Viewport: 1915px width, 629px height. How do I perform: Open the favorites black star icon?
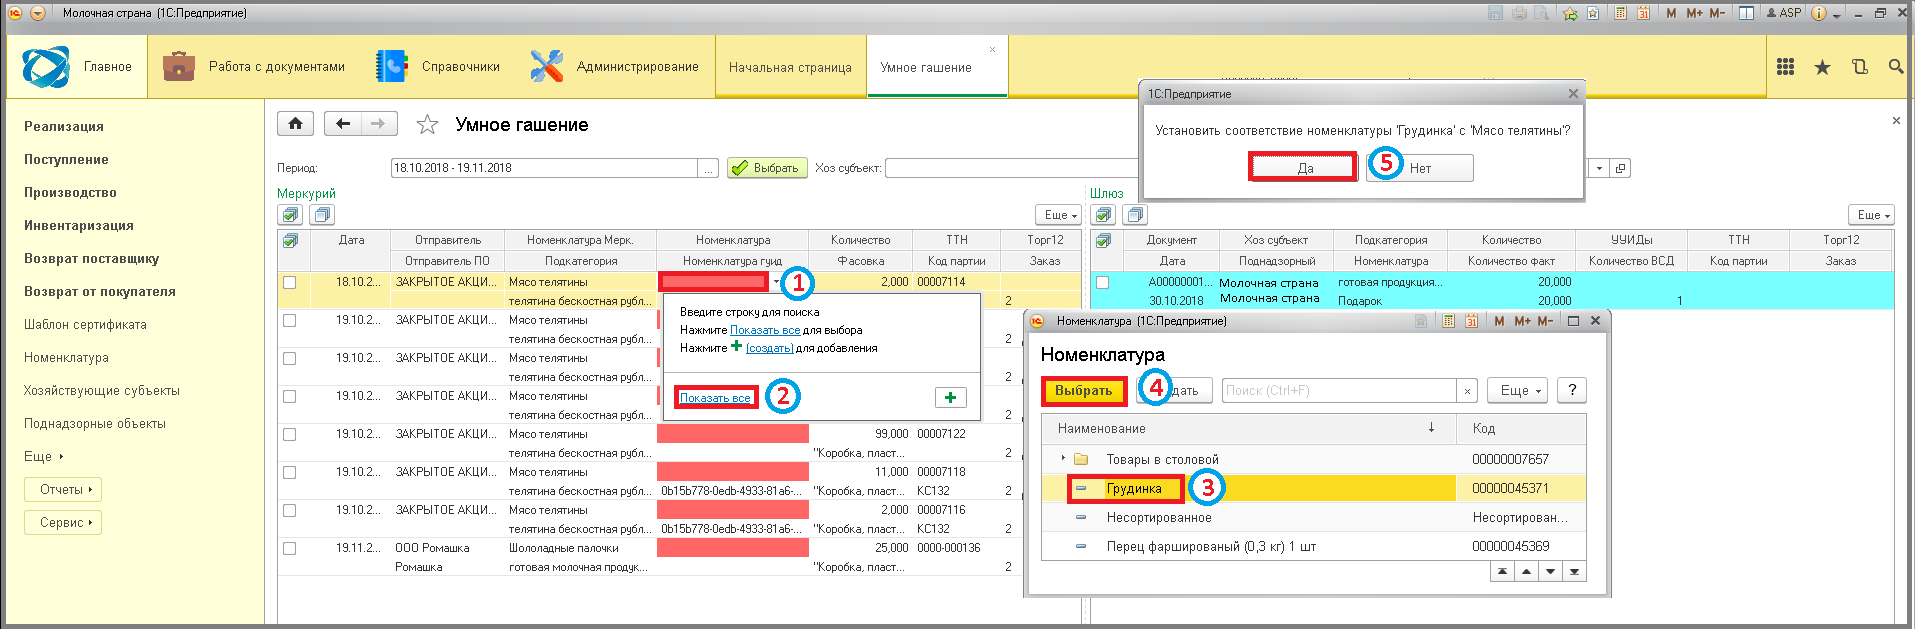(x=1822, y=67)
